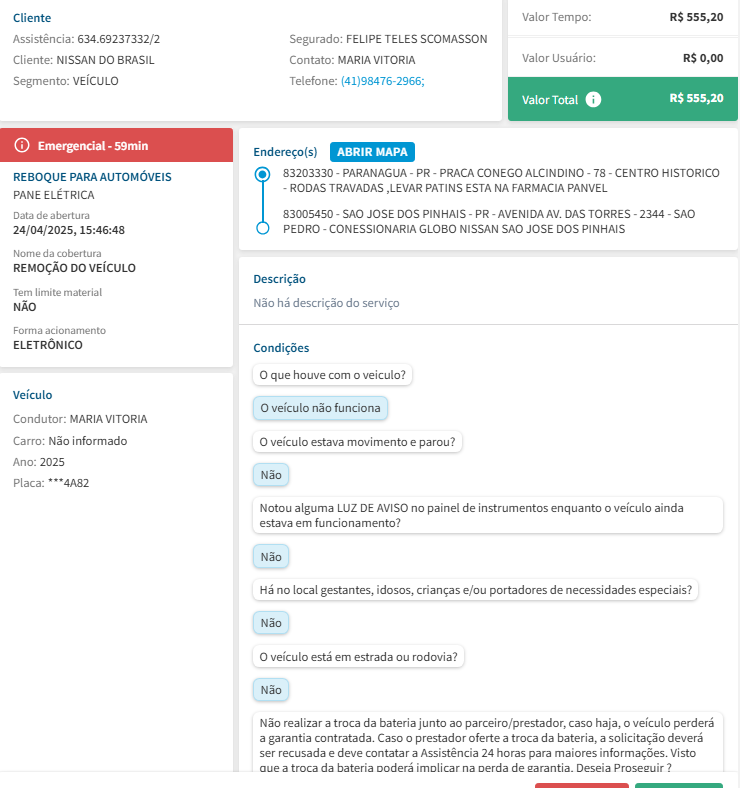Click the REBOQUE PARA AUTOMÓVEIS heading
The width and height of the screenshot is (740, 788).
click(92, 177)
